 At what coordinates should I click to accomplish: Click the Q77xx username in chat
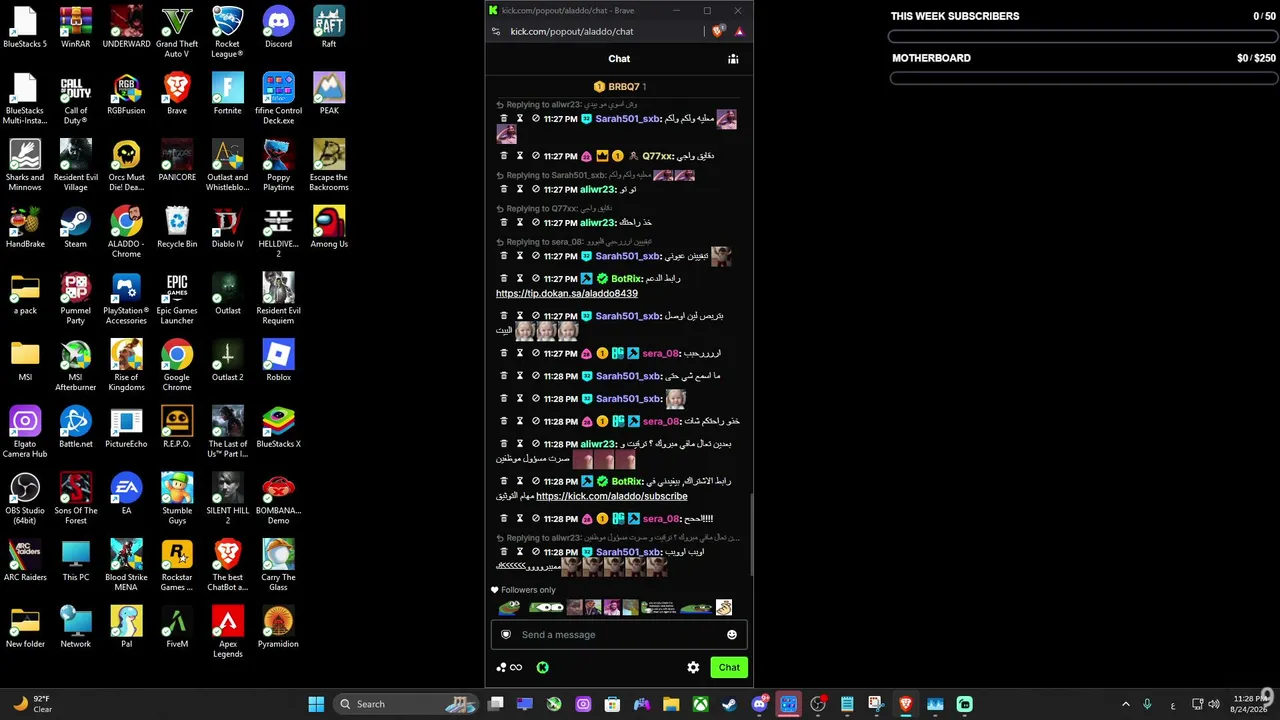click(x=658, y=156)
